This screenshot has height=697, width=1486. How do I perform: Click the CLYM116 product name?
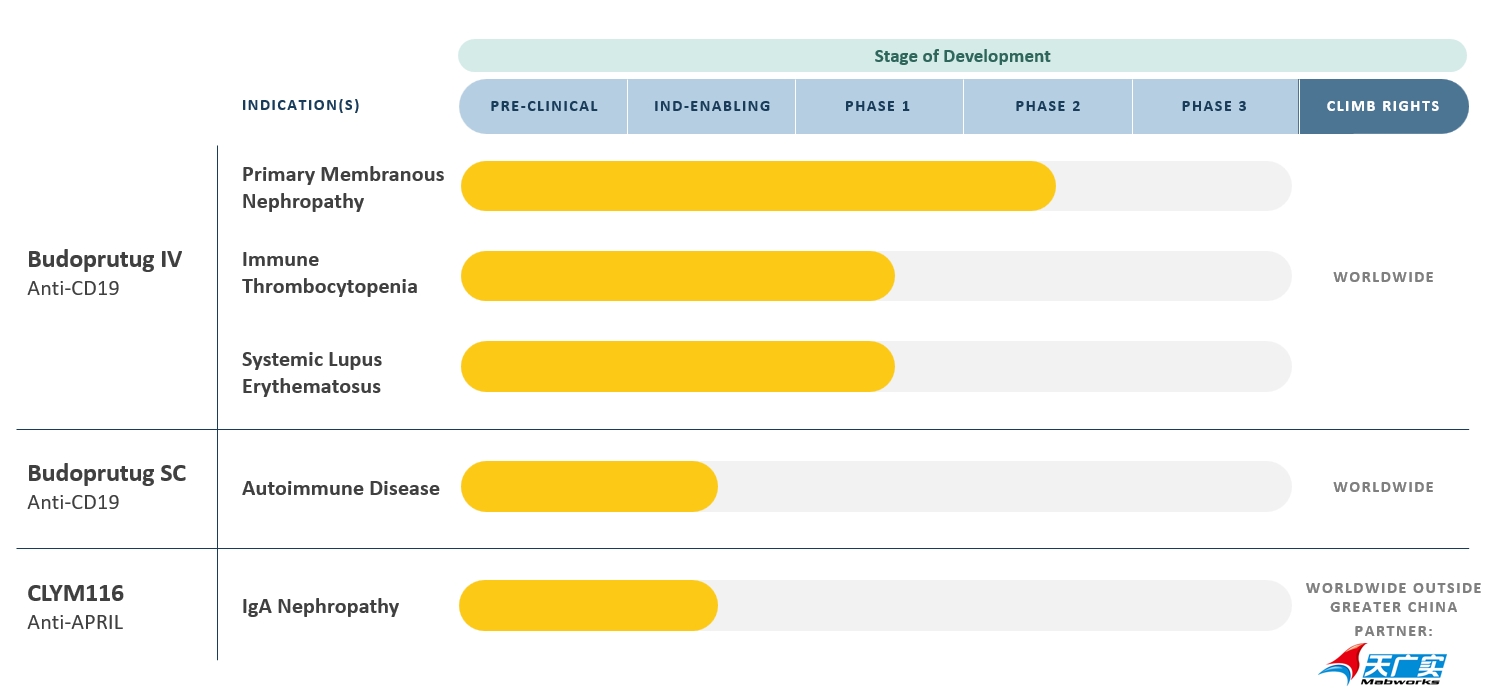point(75,593)
